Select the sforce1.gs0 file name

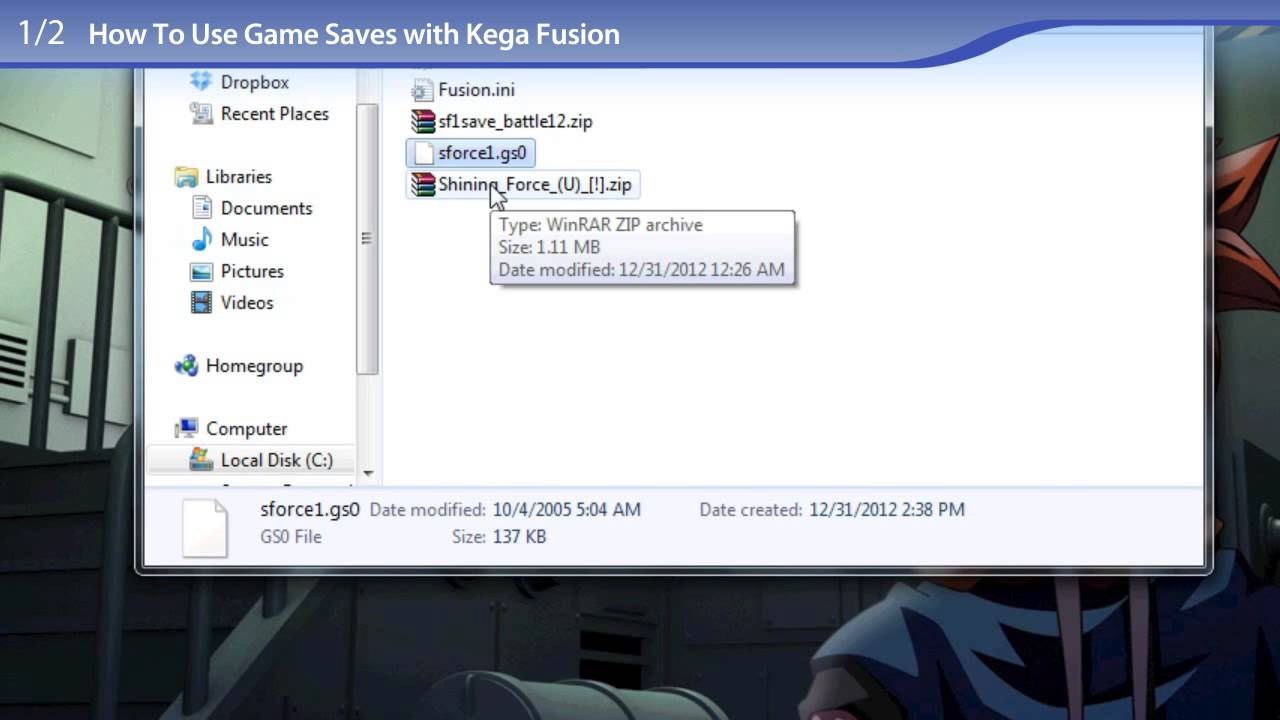tap(482, 153)
